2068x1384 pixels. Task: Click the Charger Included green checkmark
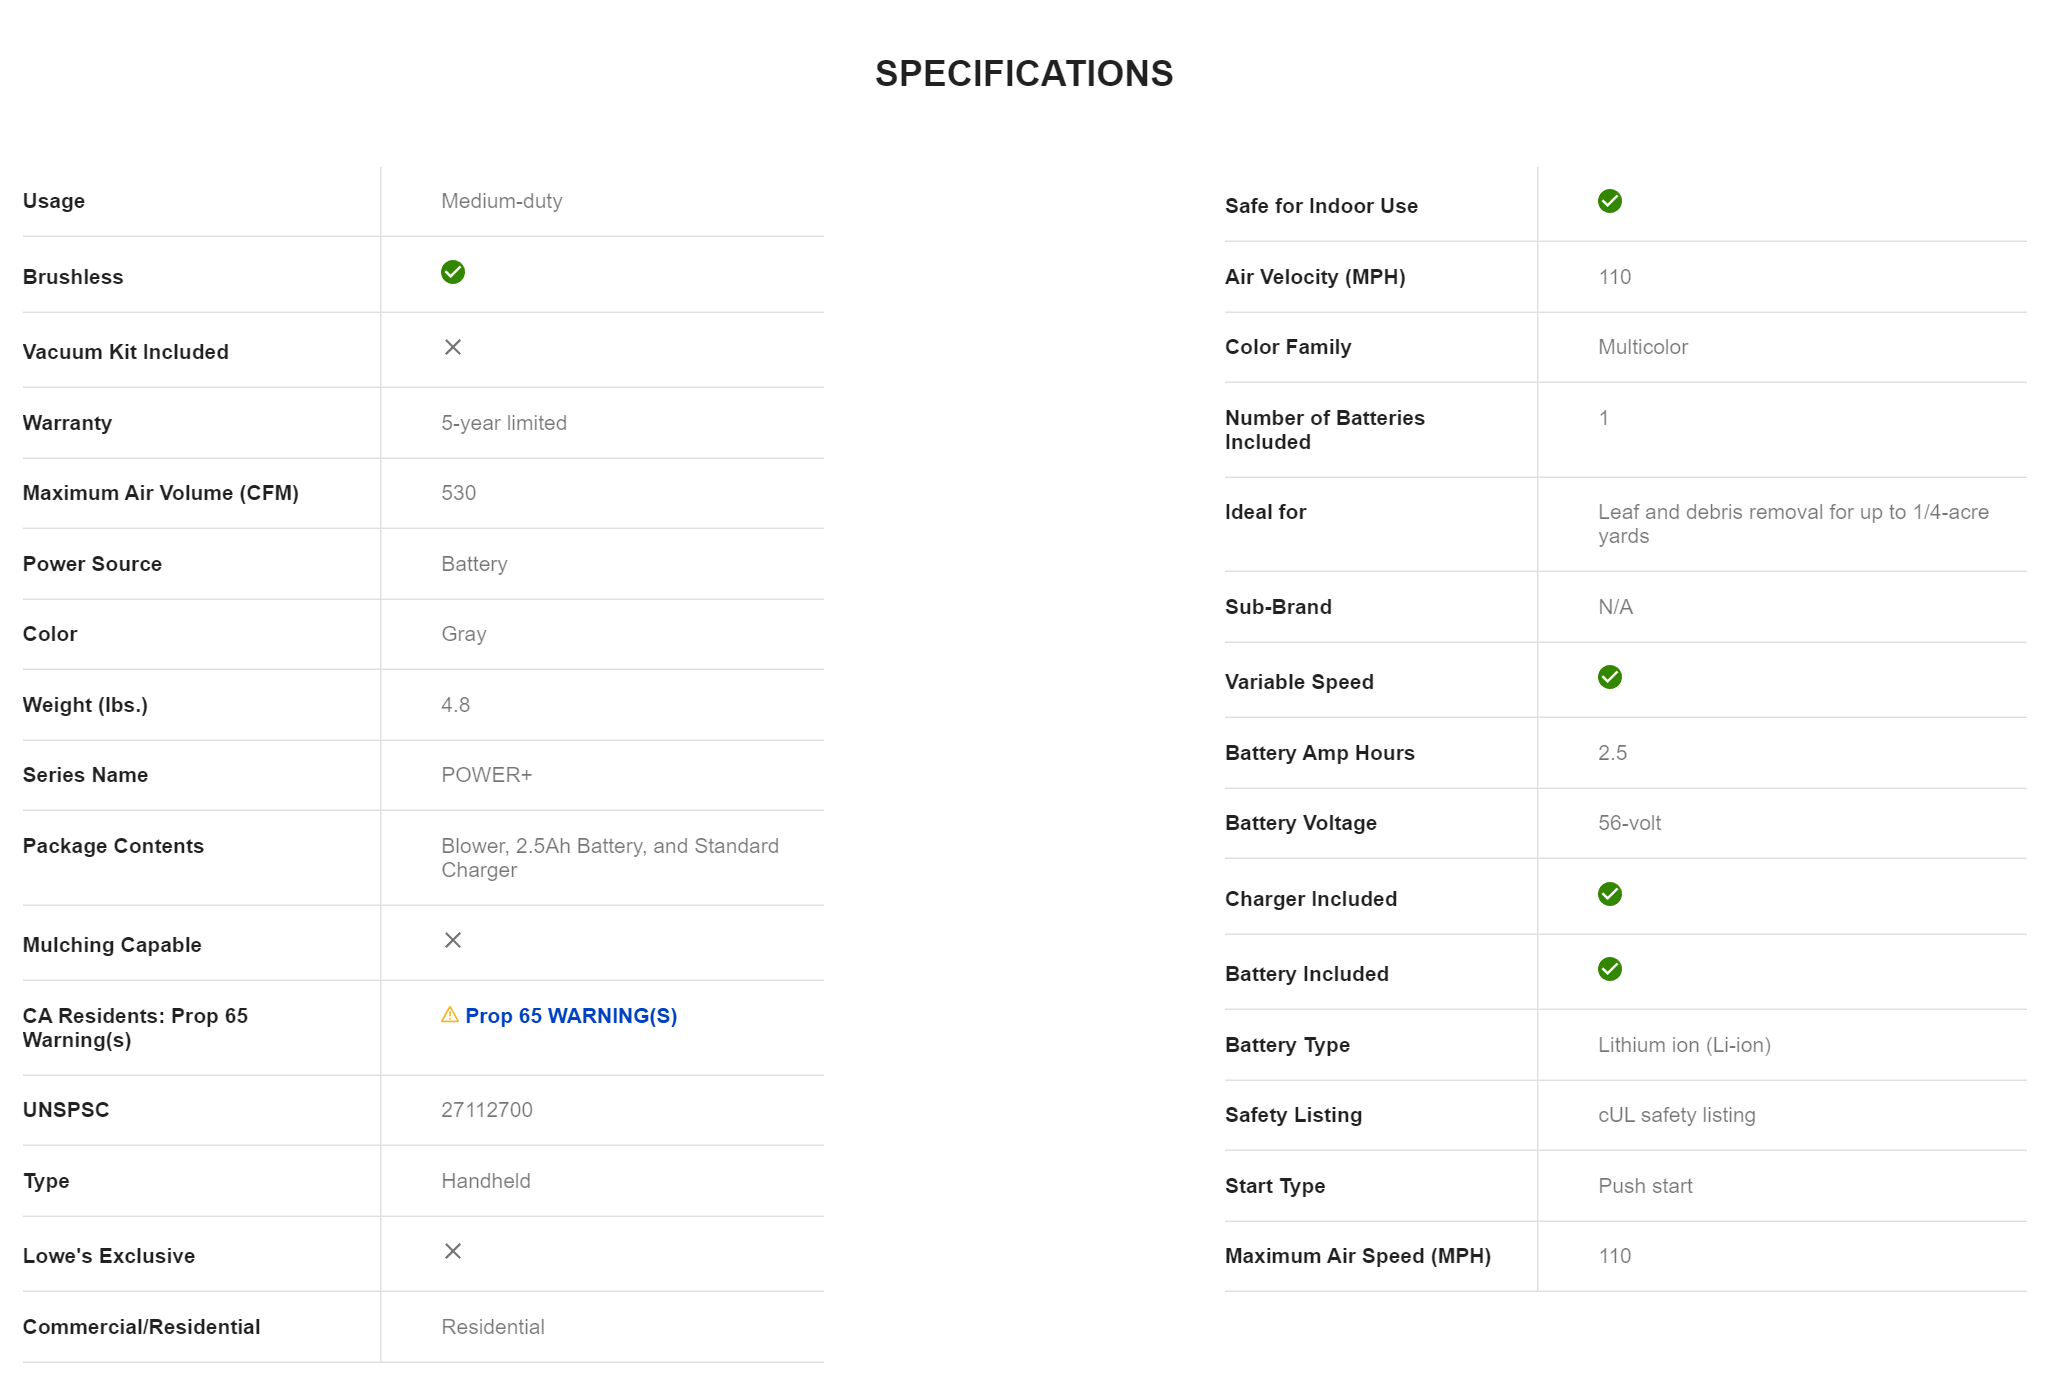pos(1610,894)
